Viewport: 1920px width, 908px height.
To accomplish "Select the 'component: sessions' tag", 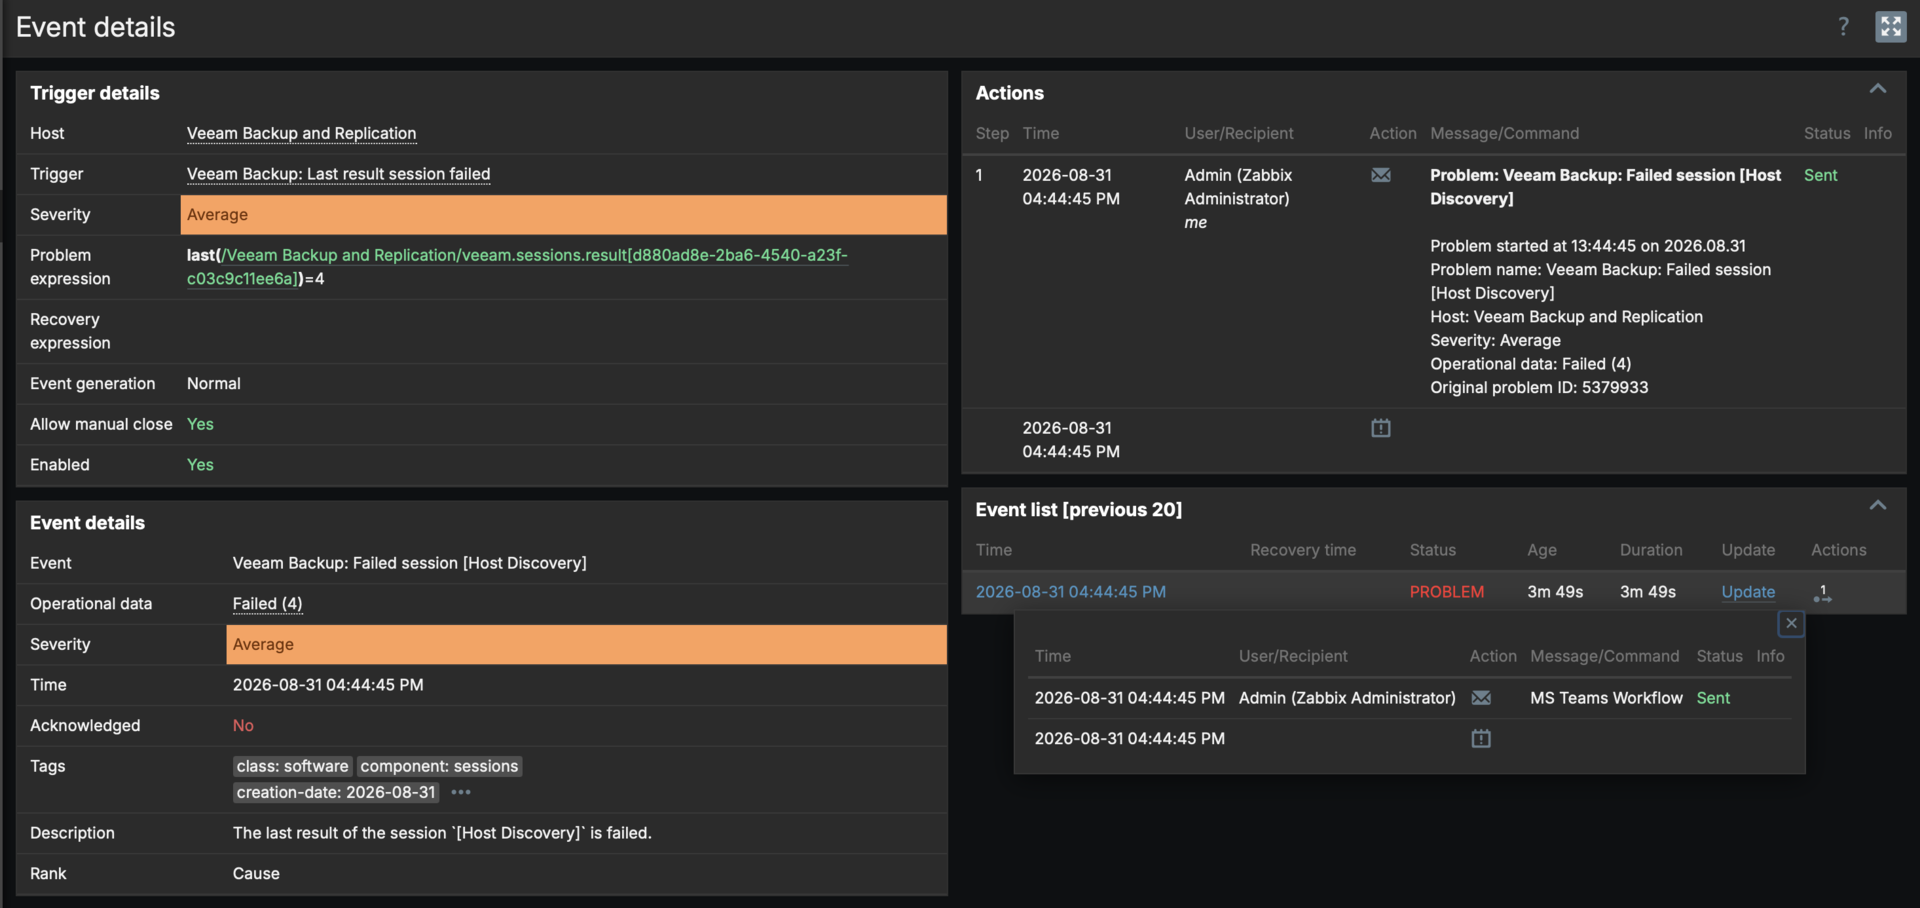I will pyautogui.click(x=439, y=766).
